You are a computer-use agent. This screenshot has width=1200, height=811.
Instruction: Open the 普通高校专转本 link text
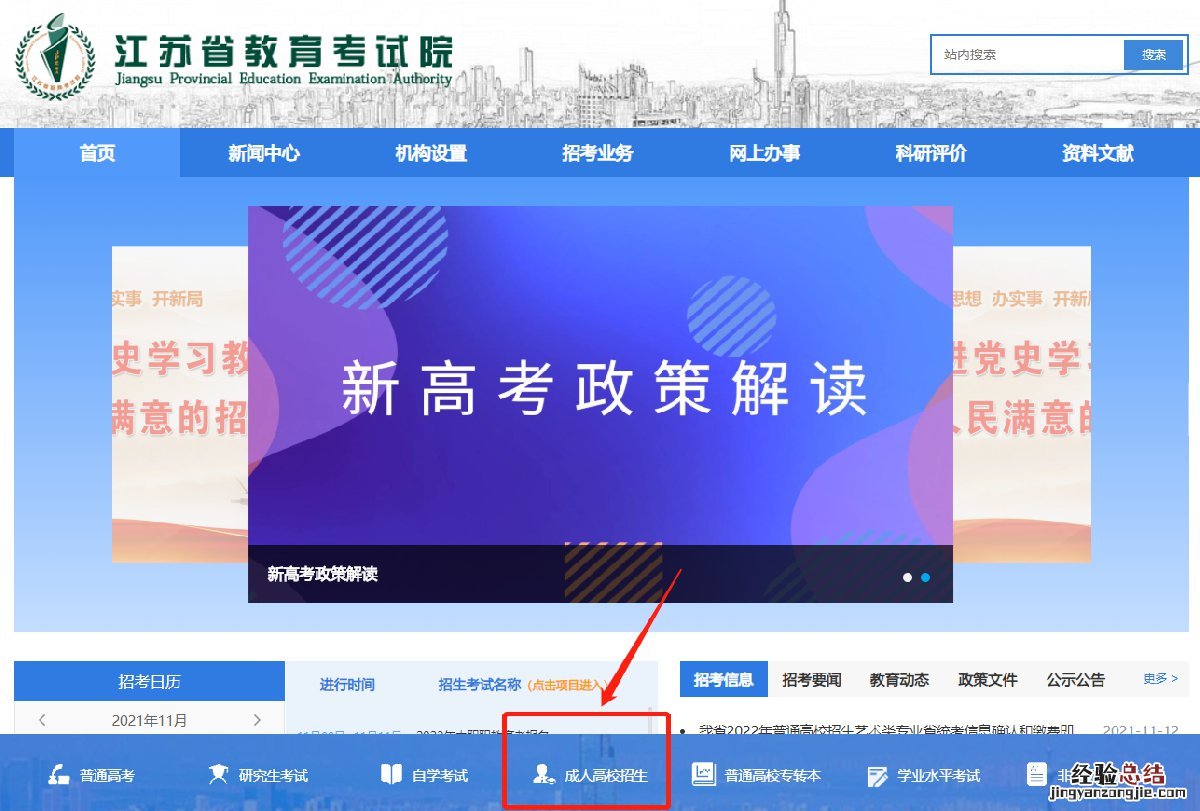coord(773,775)
